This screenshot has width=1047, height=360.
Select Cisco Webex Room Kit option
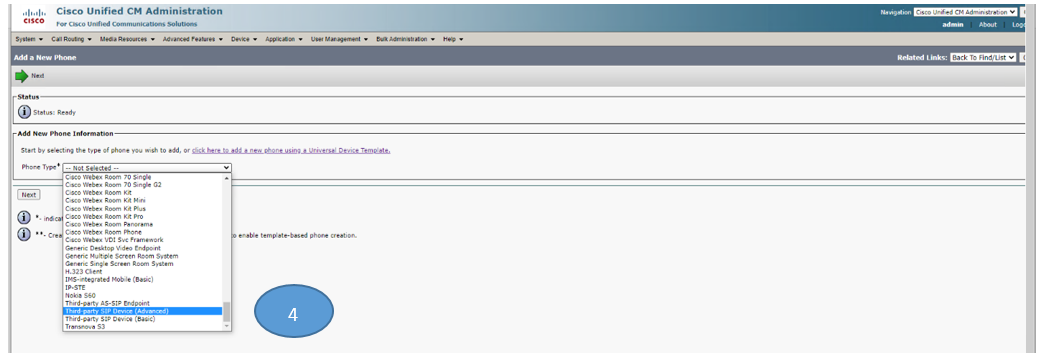click(x=142, y=192)
